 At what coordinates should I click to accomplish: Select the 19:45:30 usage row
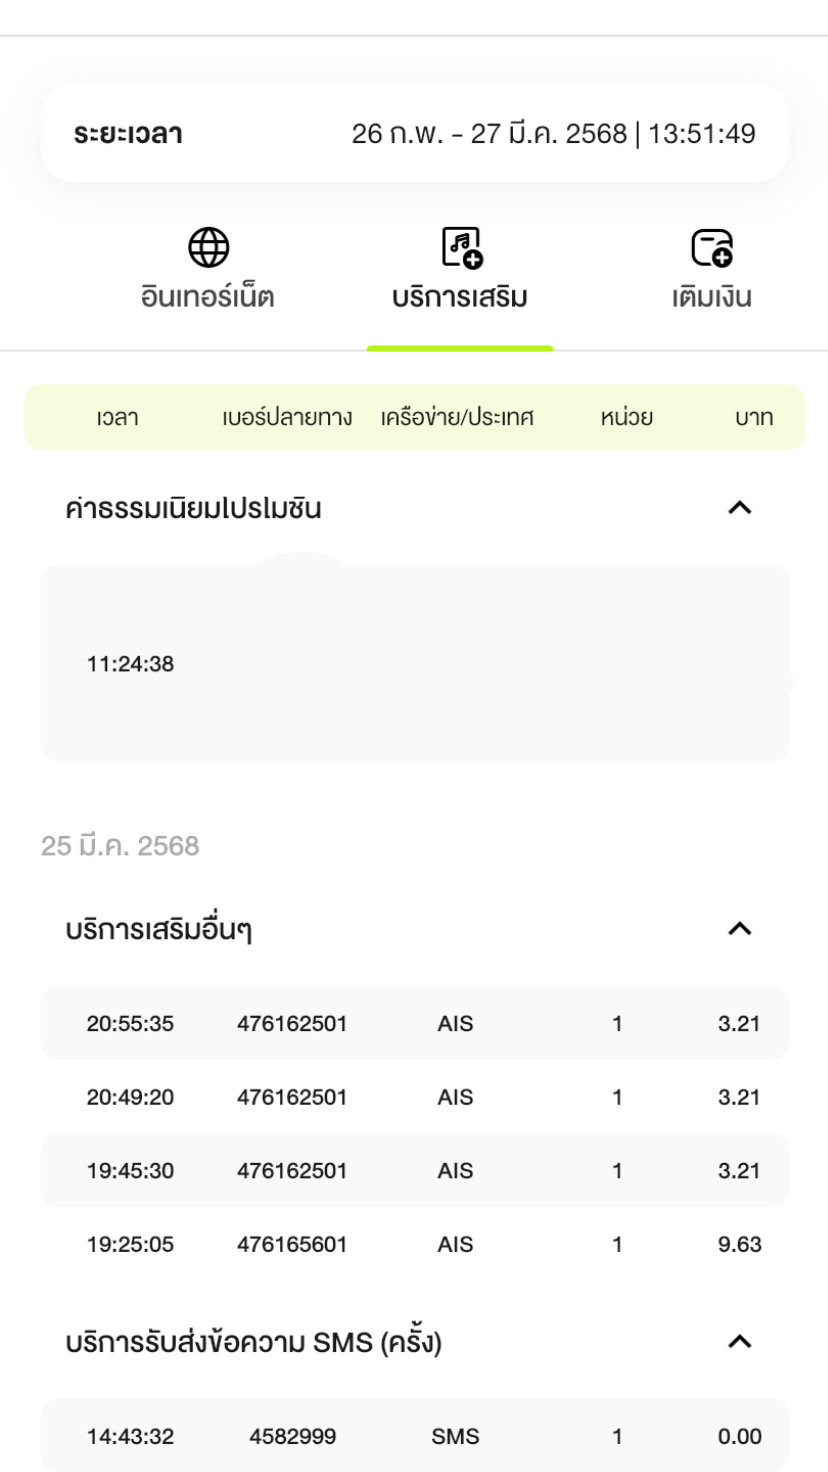414,1170
